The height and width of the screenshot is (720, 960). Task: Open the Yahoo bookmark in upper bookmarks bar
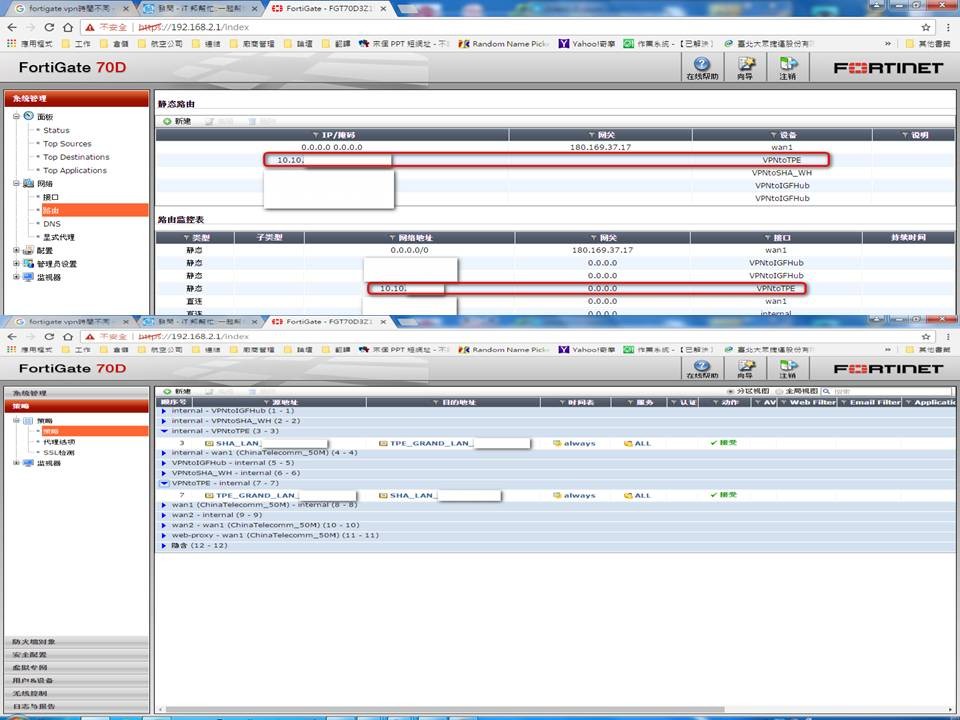pos(587,43)
